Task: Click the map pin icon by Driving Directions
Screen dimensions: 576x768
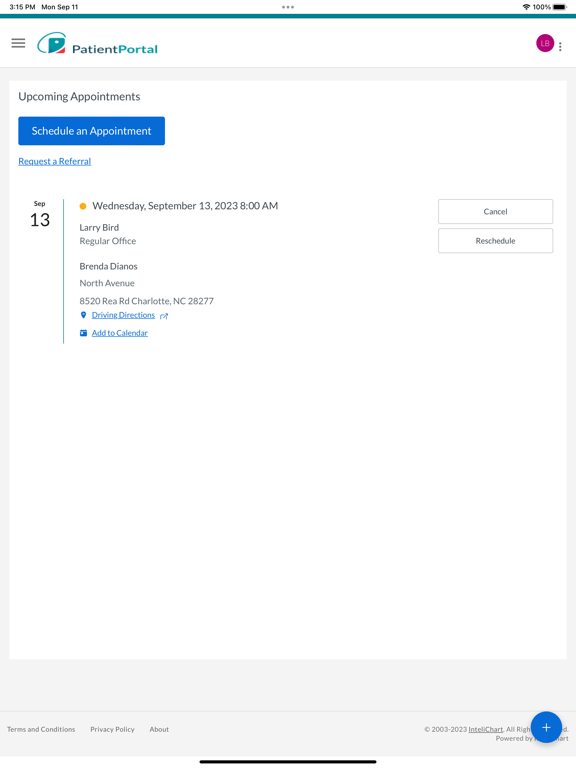Action: click(x=83, y=315)
